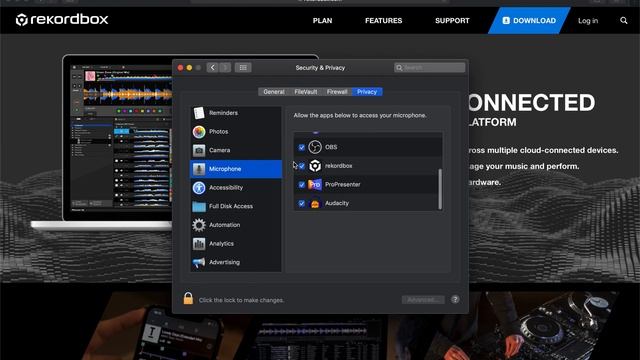640x360 pixels.
Task: Switch to the FileVault tab
Action: [x=306, y=92]
